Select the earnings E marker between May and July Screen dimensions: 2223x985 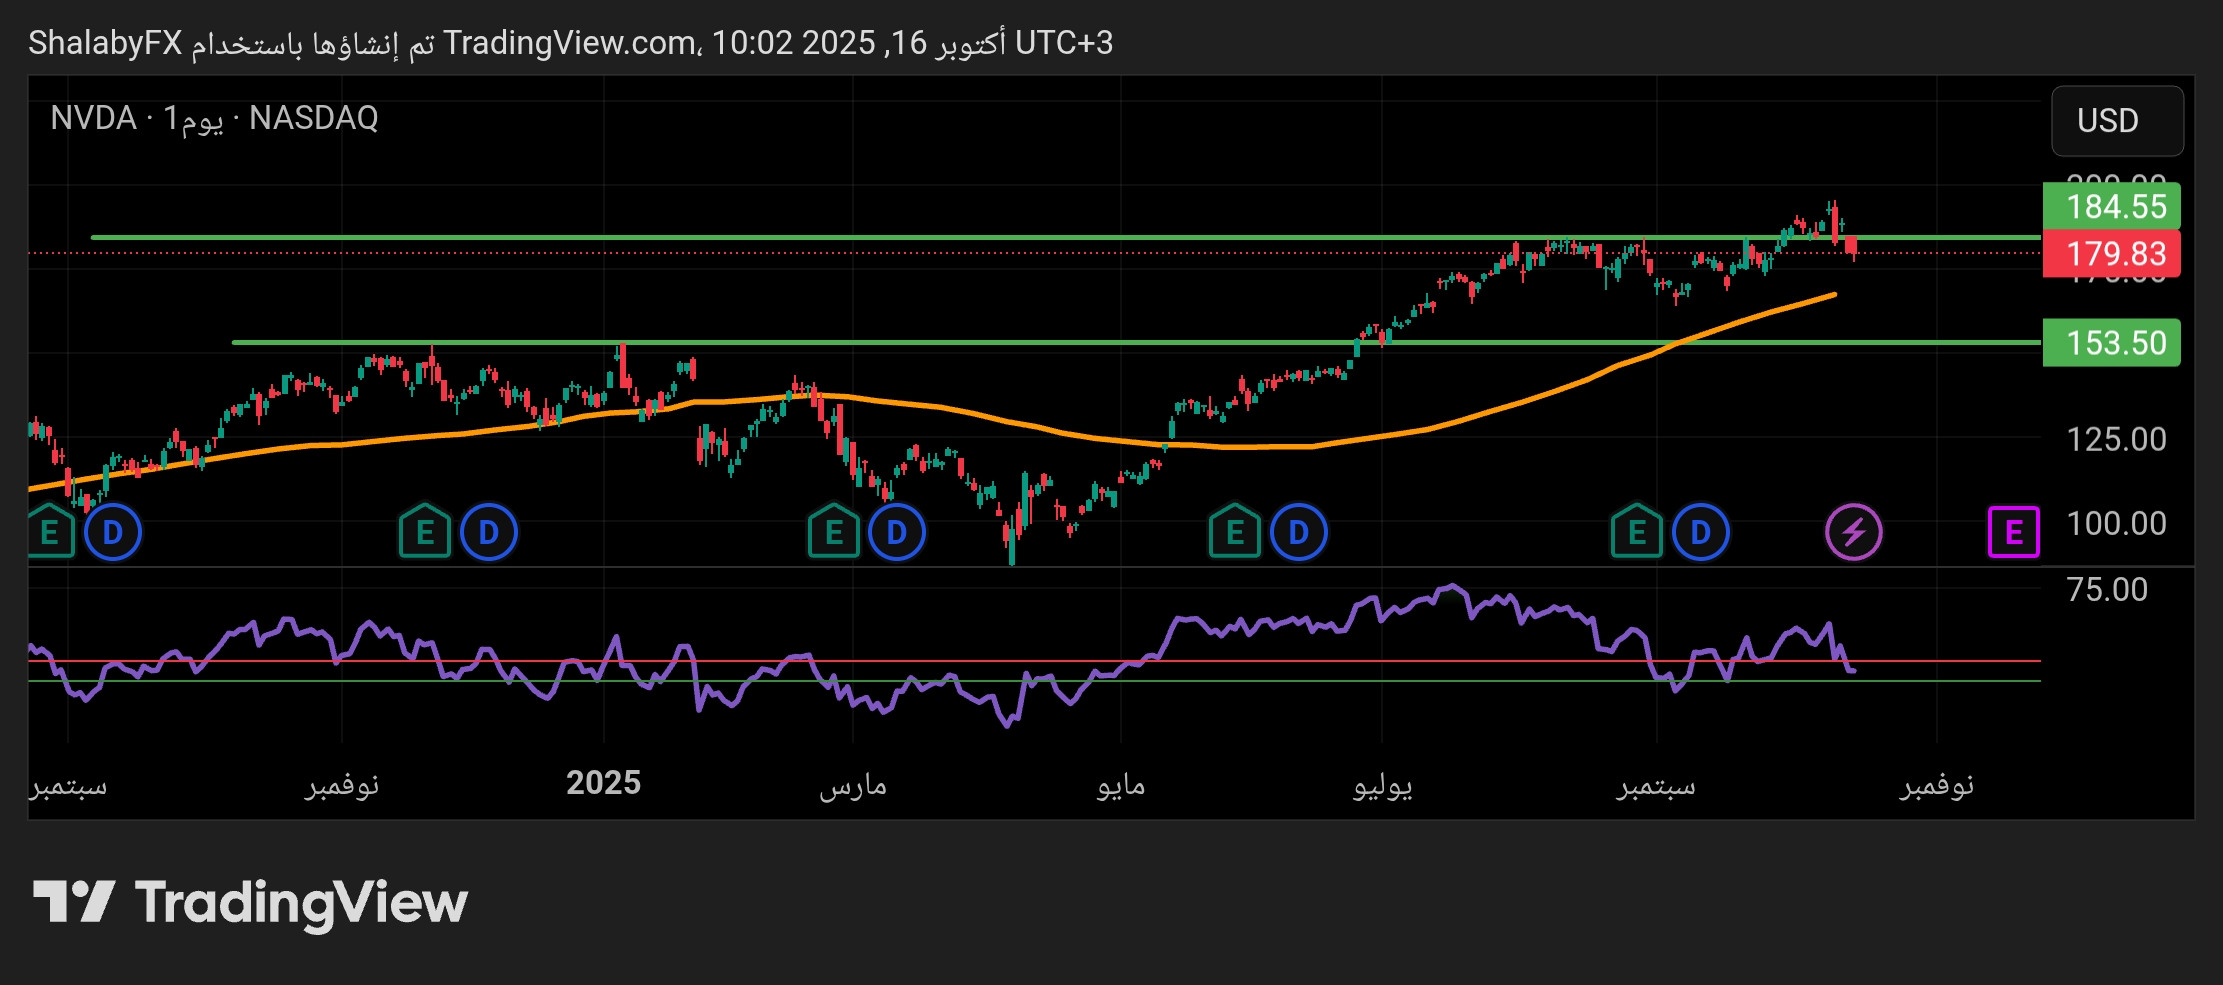[1234, 532]
